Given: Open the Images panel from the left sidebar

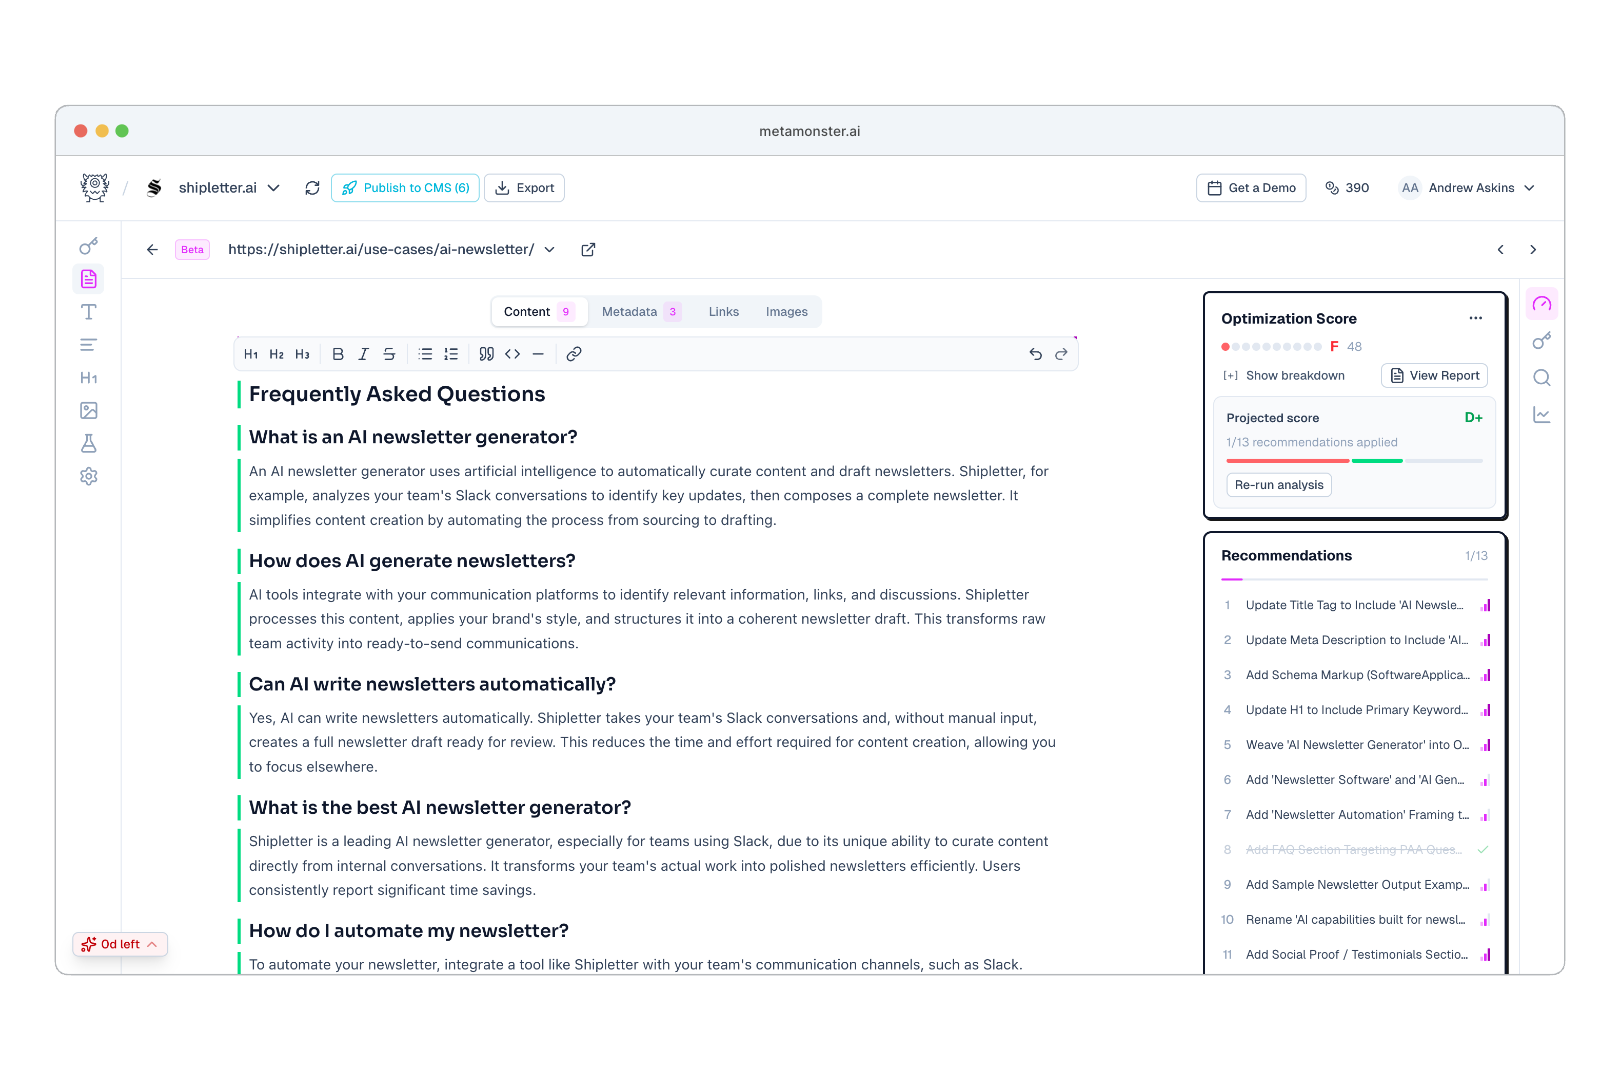Looking at the screenshot, I should 88,410.
